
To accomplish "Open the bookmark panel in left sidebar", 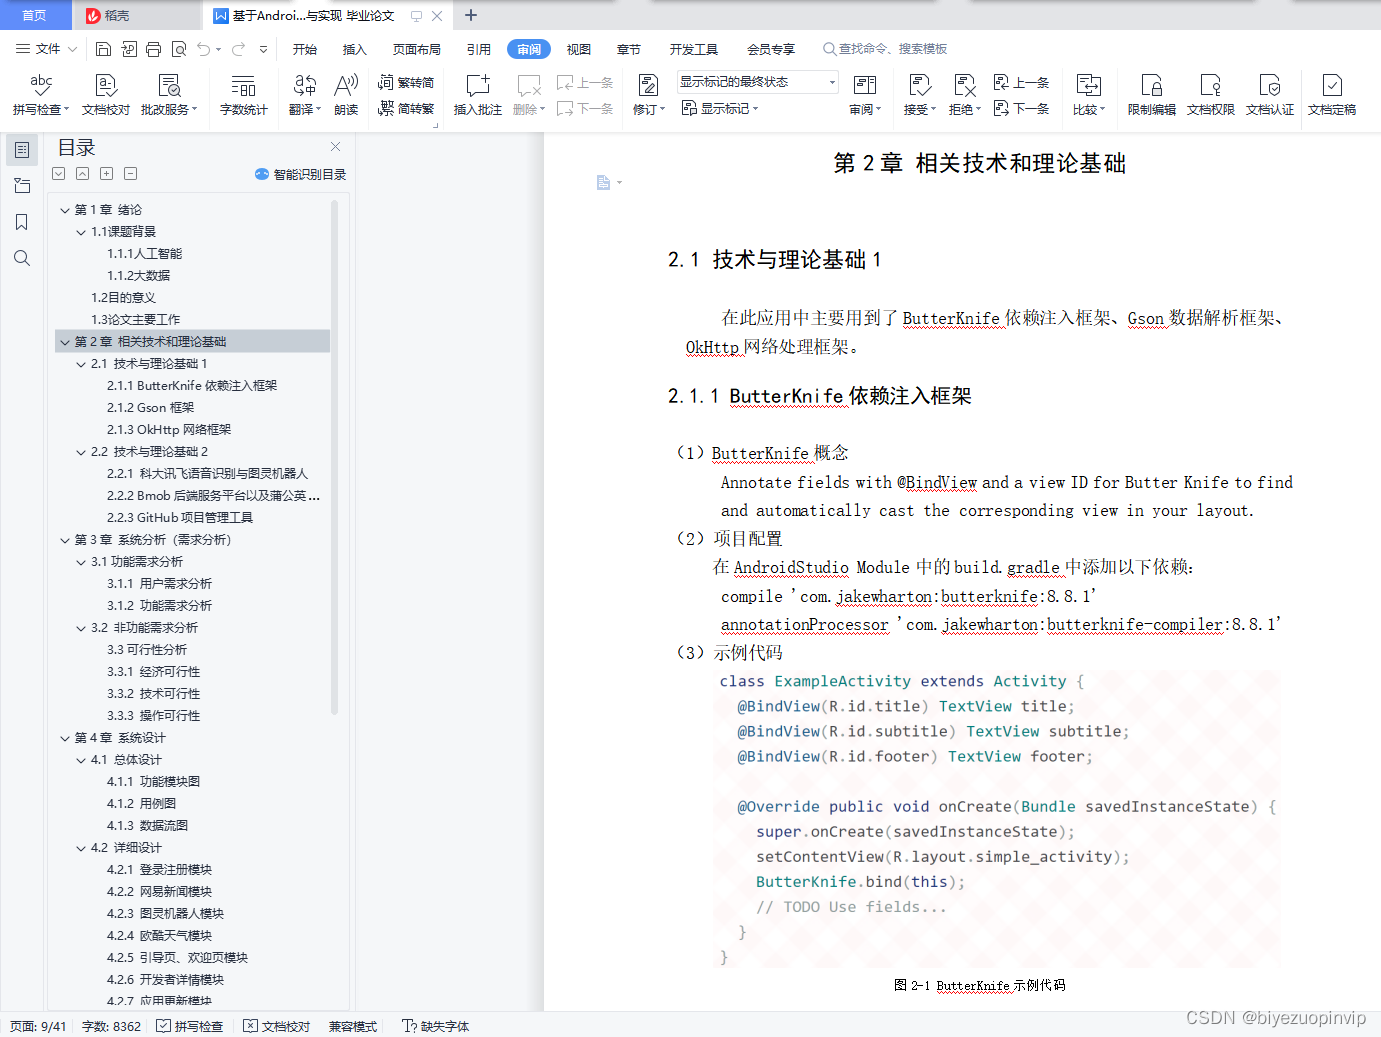I will [x=22, y=222].
